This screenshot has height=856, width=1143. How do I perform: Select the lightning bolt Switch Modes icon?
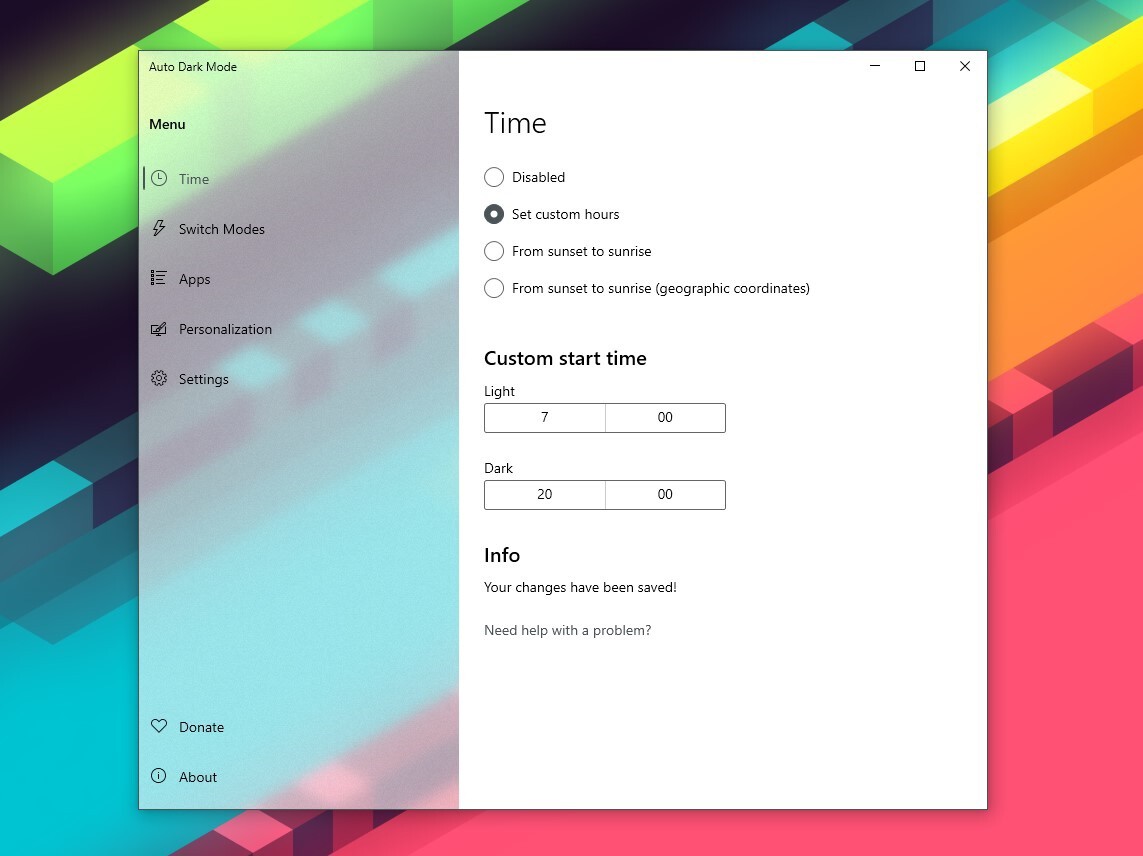[159, 228]
